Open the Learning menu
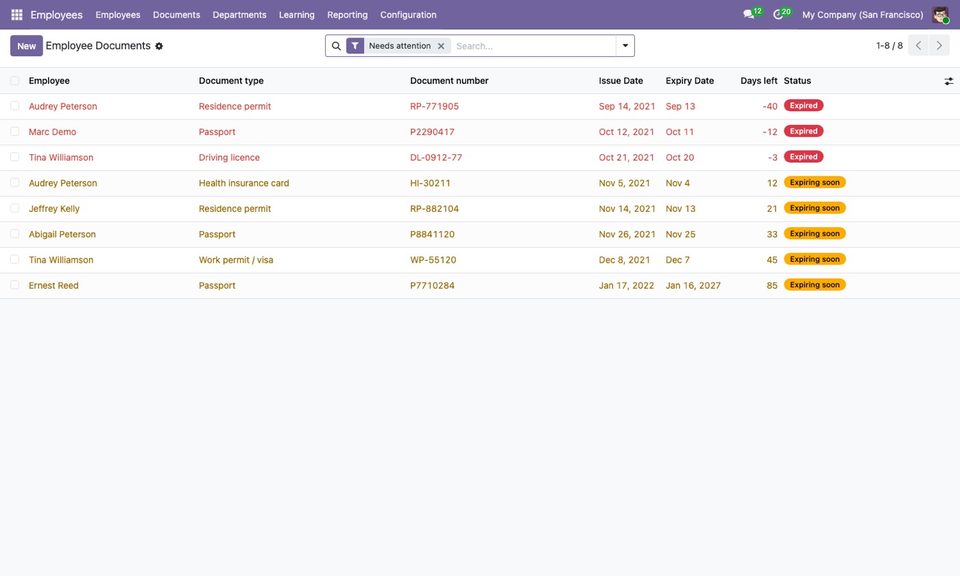 [x=296, y=15]
